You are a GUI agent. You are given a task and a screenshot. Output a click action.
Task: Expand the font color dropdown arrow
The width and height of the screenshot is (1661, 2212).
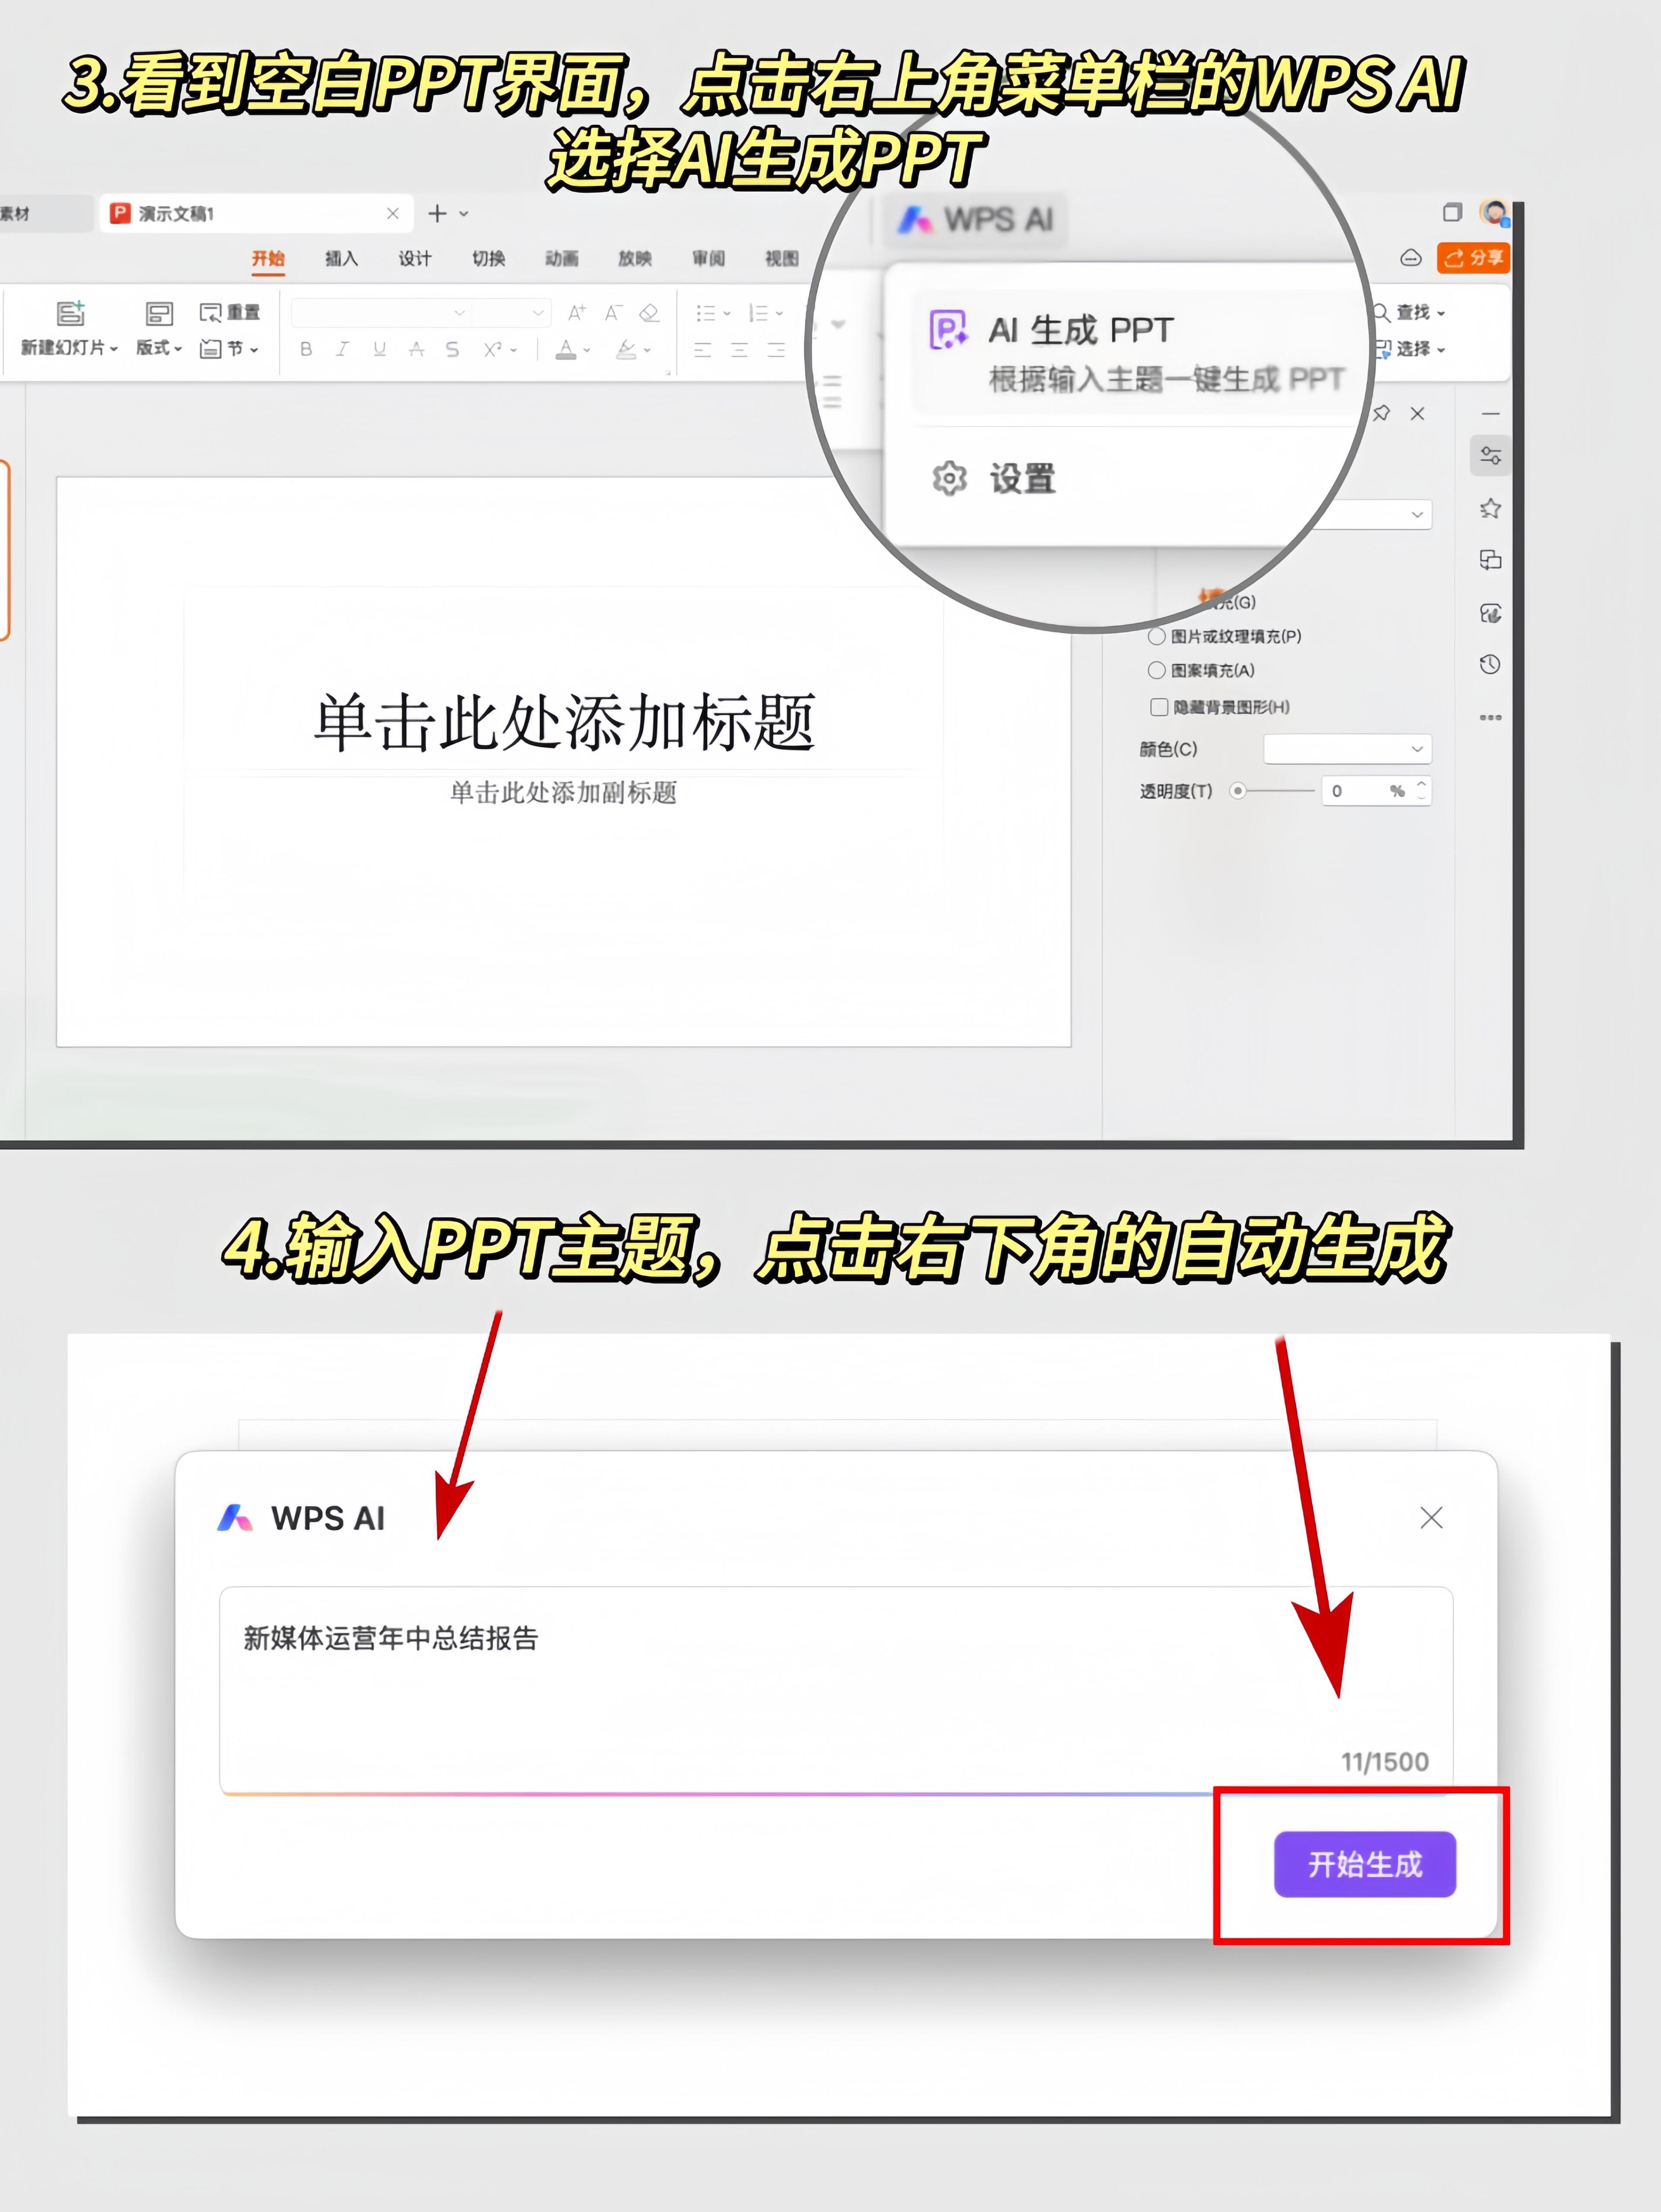pyautogui.click(x=587, y=350)
